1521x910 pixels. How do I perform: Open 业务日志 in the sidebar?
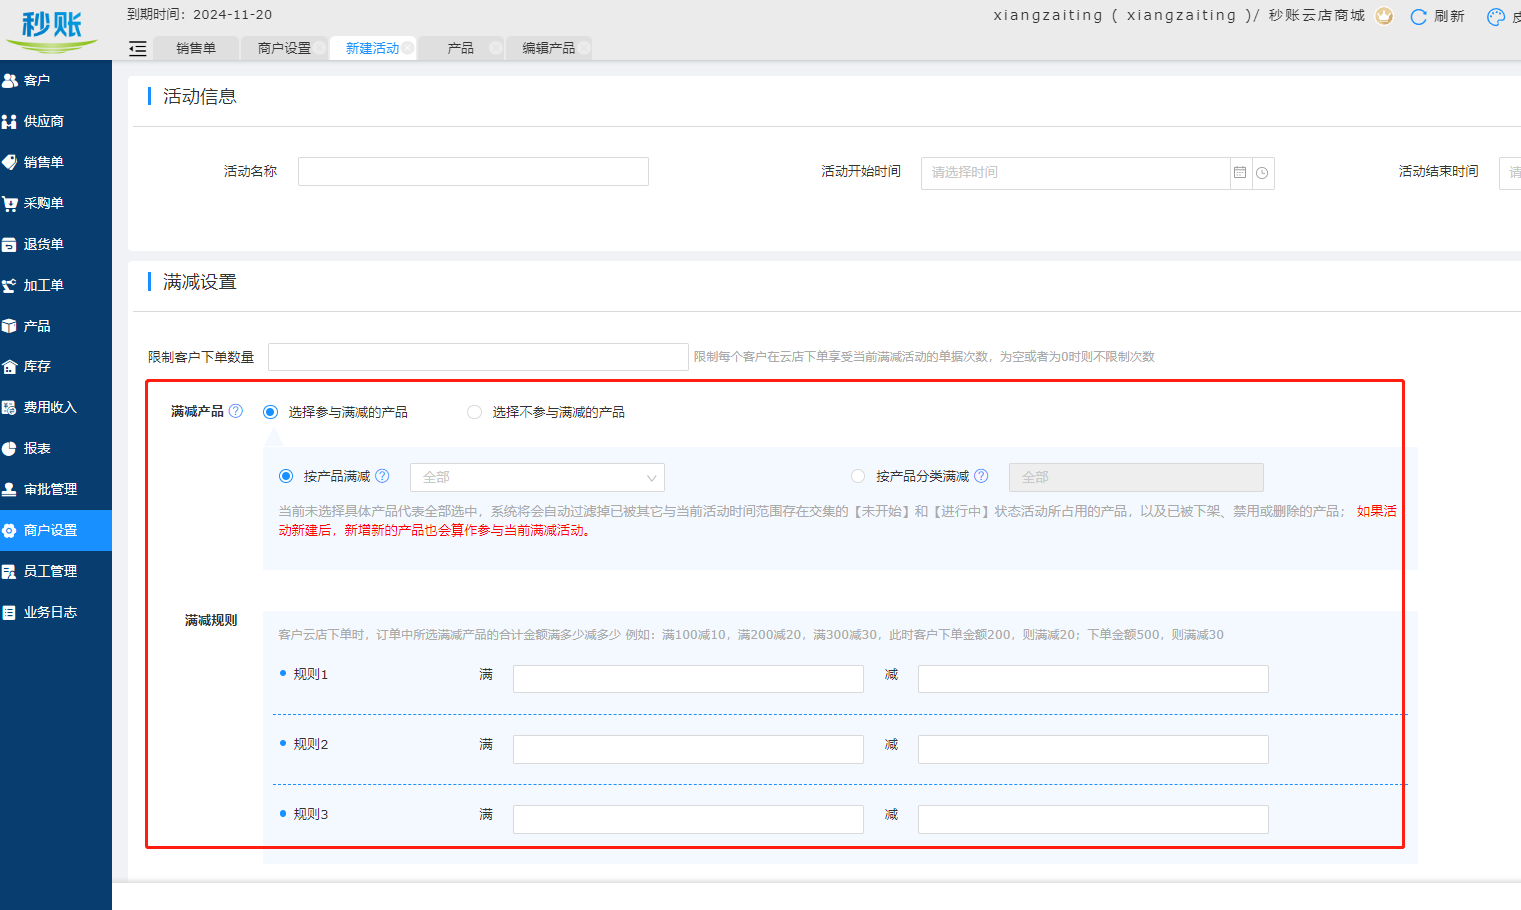tap(56, 612)
